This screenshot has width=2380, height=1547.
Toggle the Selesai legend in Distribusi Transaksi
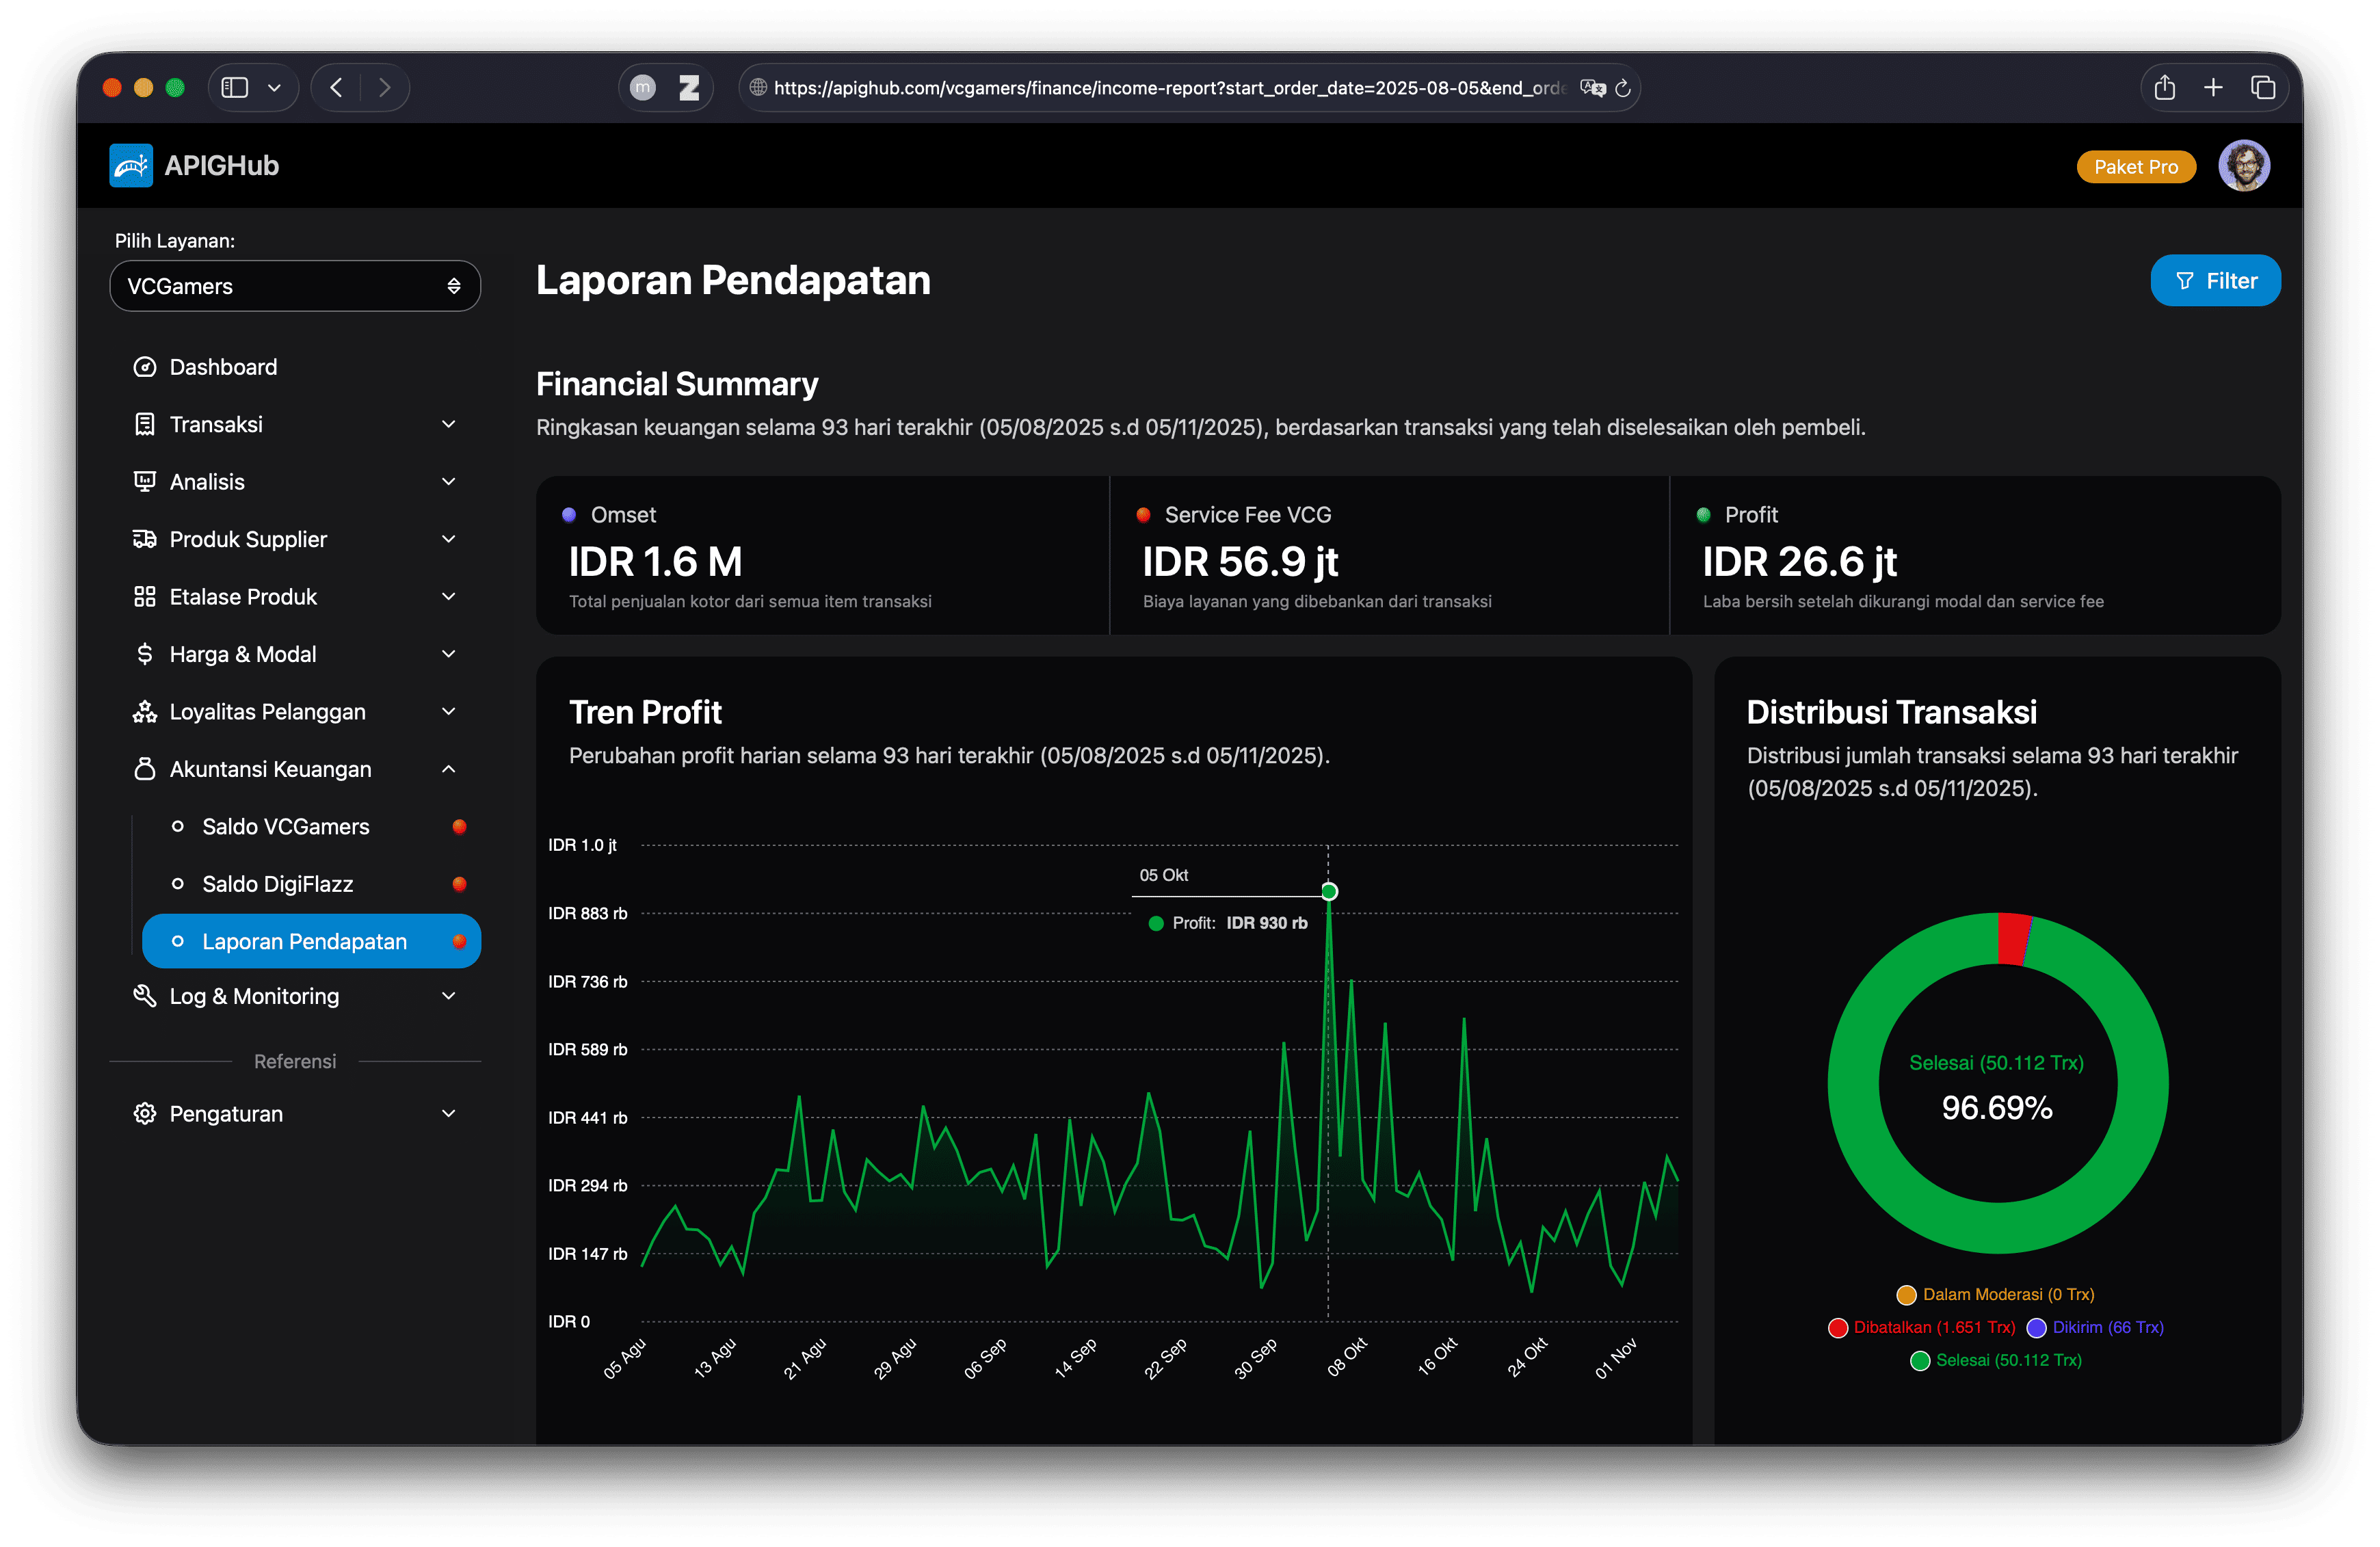[1996, 1360]
